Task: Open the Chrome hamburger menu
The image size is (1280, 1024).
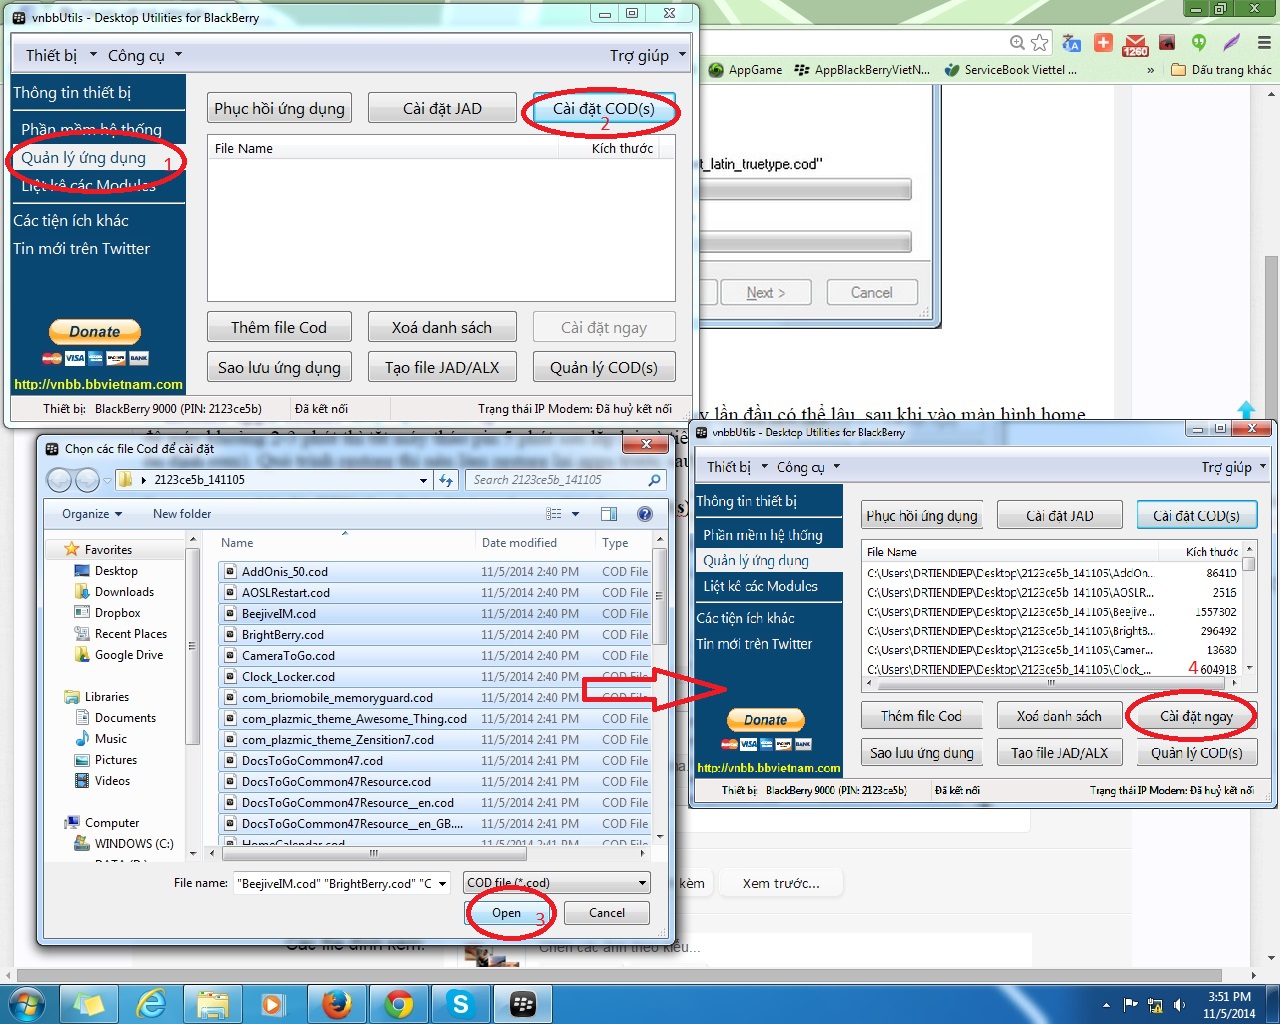Action: 1264,42
